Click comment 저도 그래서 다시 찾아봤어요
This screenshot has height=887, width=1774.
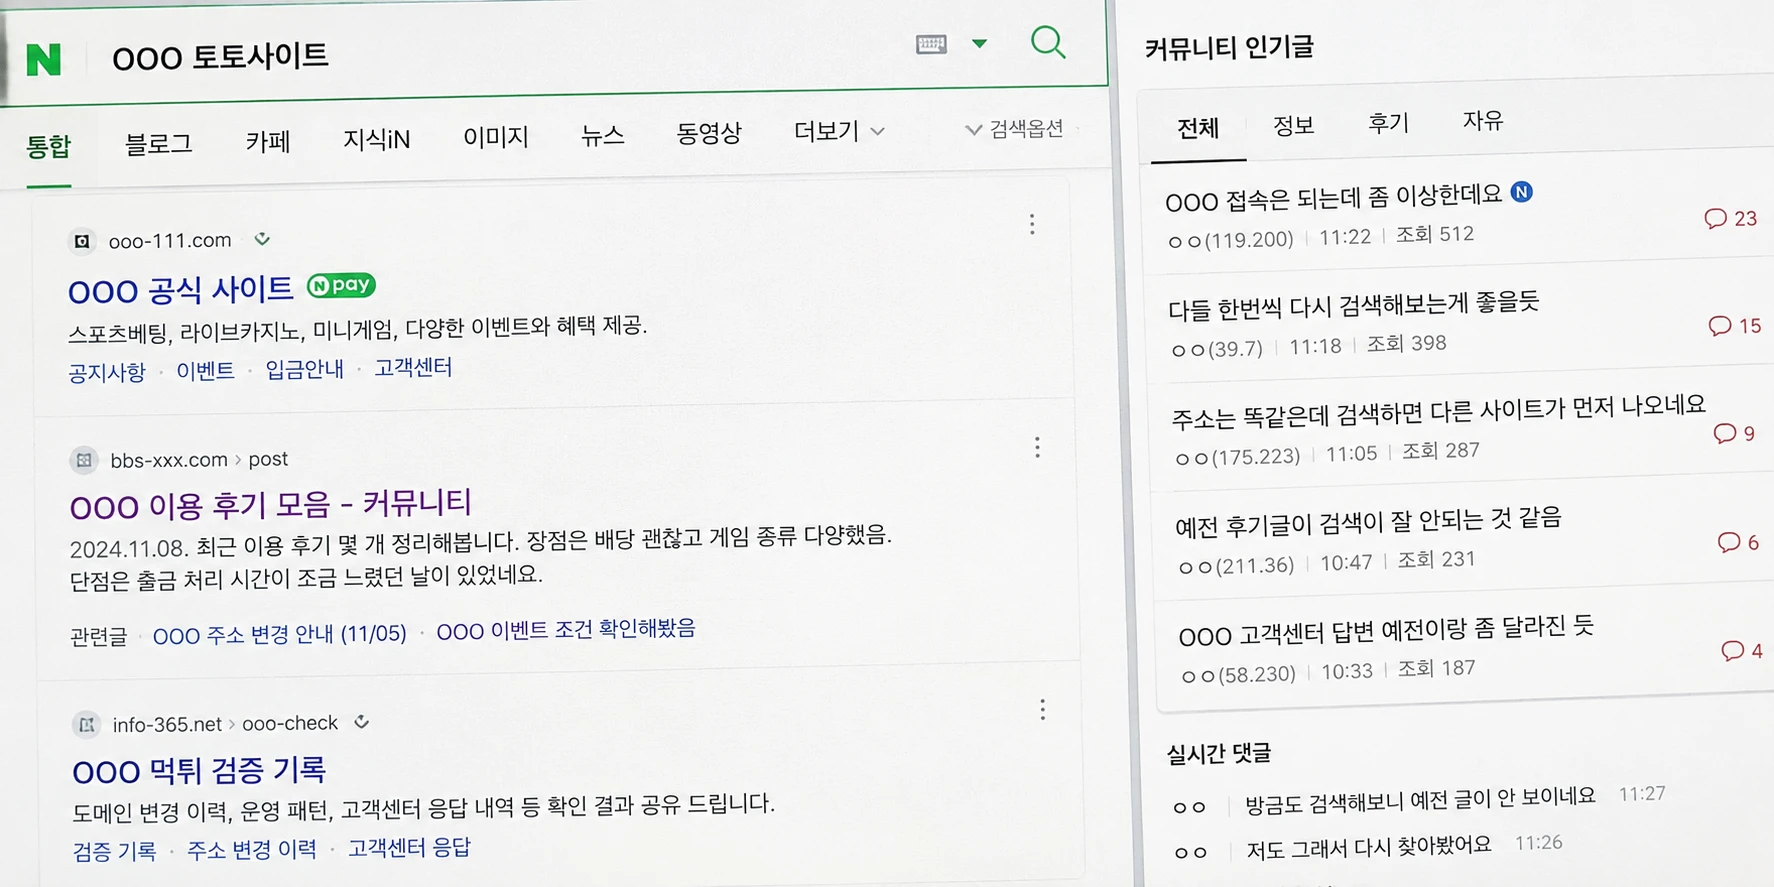tap(1368, 847)
